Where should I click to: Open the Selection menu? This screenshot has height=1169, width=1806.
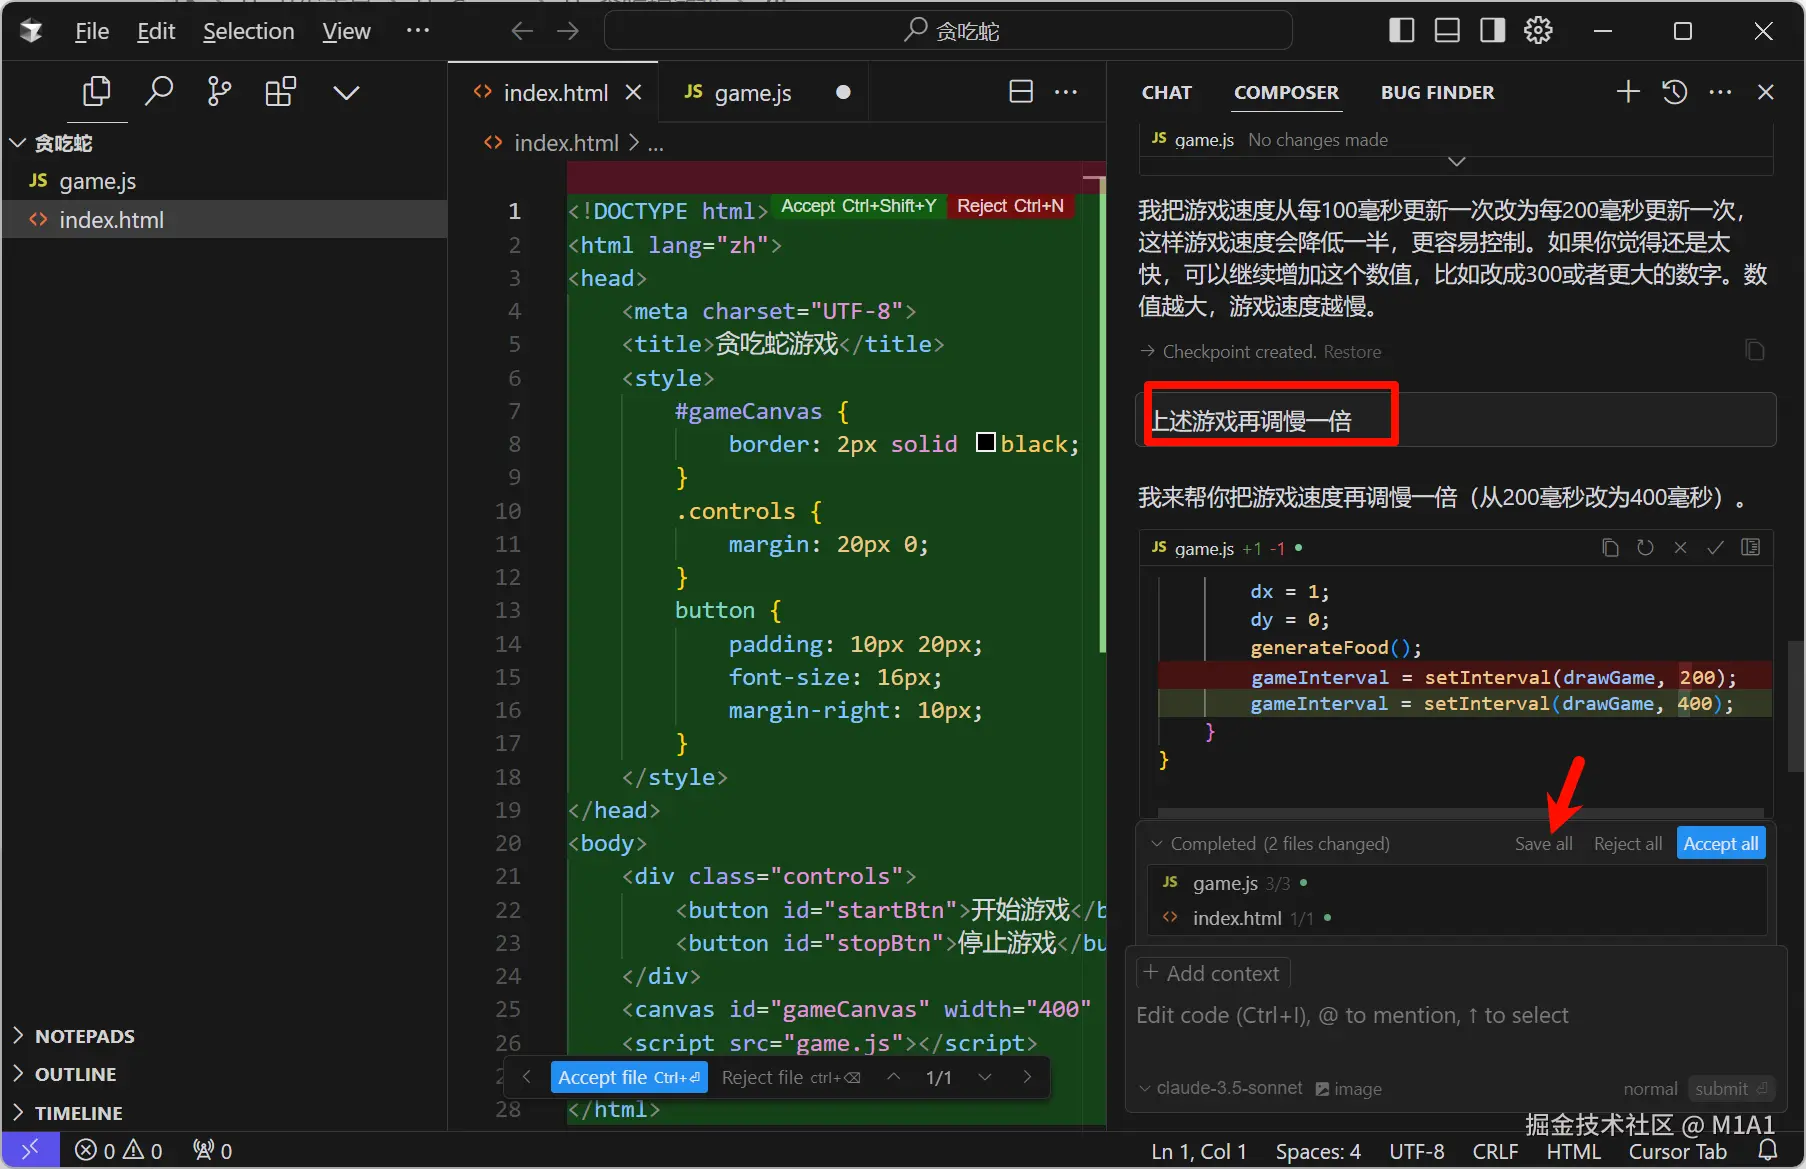click(248, 31)
